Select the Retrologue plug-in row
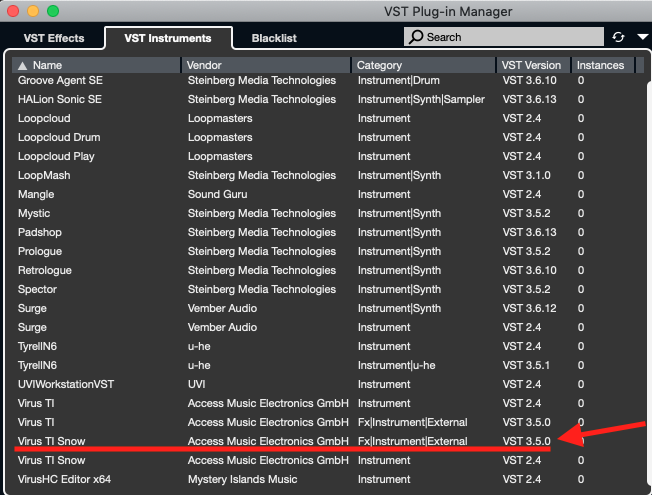The image size is (652, 495). [x=328, y=270]
